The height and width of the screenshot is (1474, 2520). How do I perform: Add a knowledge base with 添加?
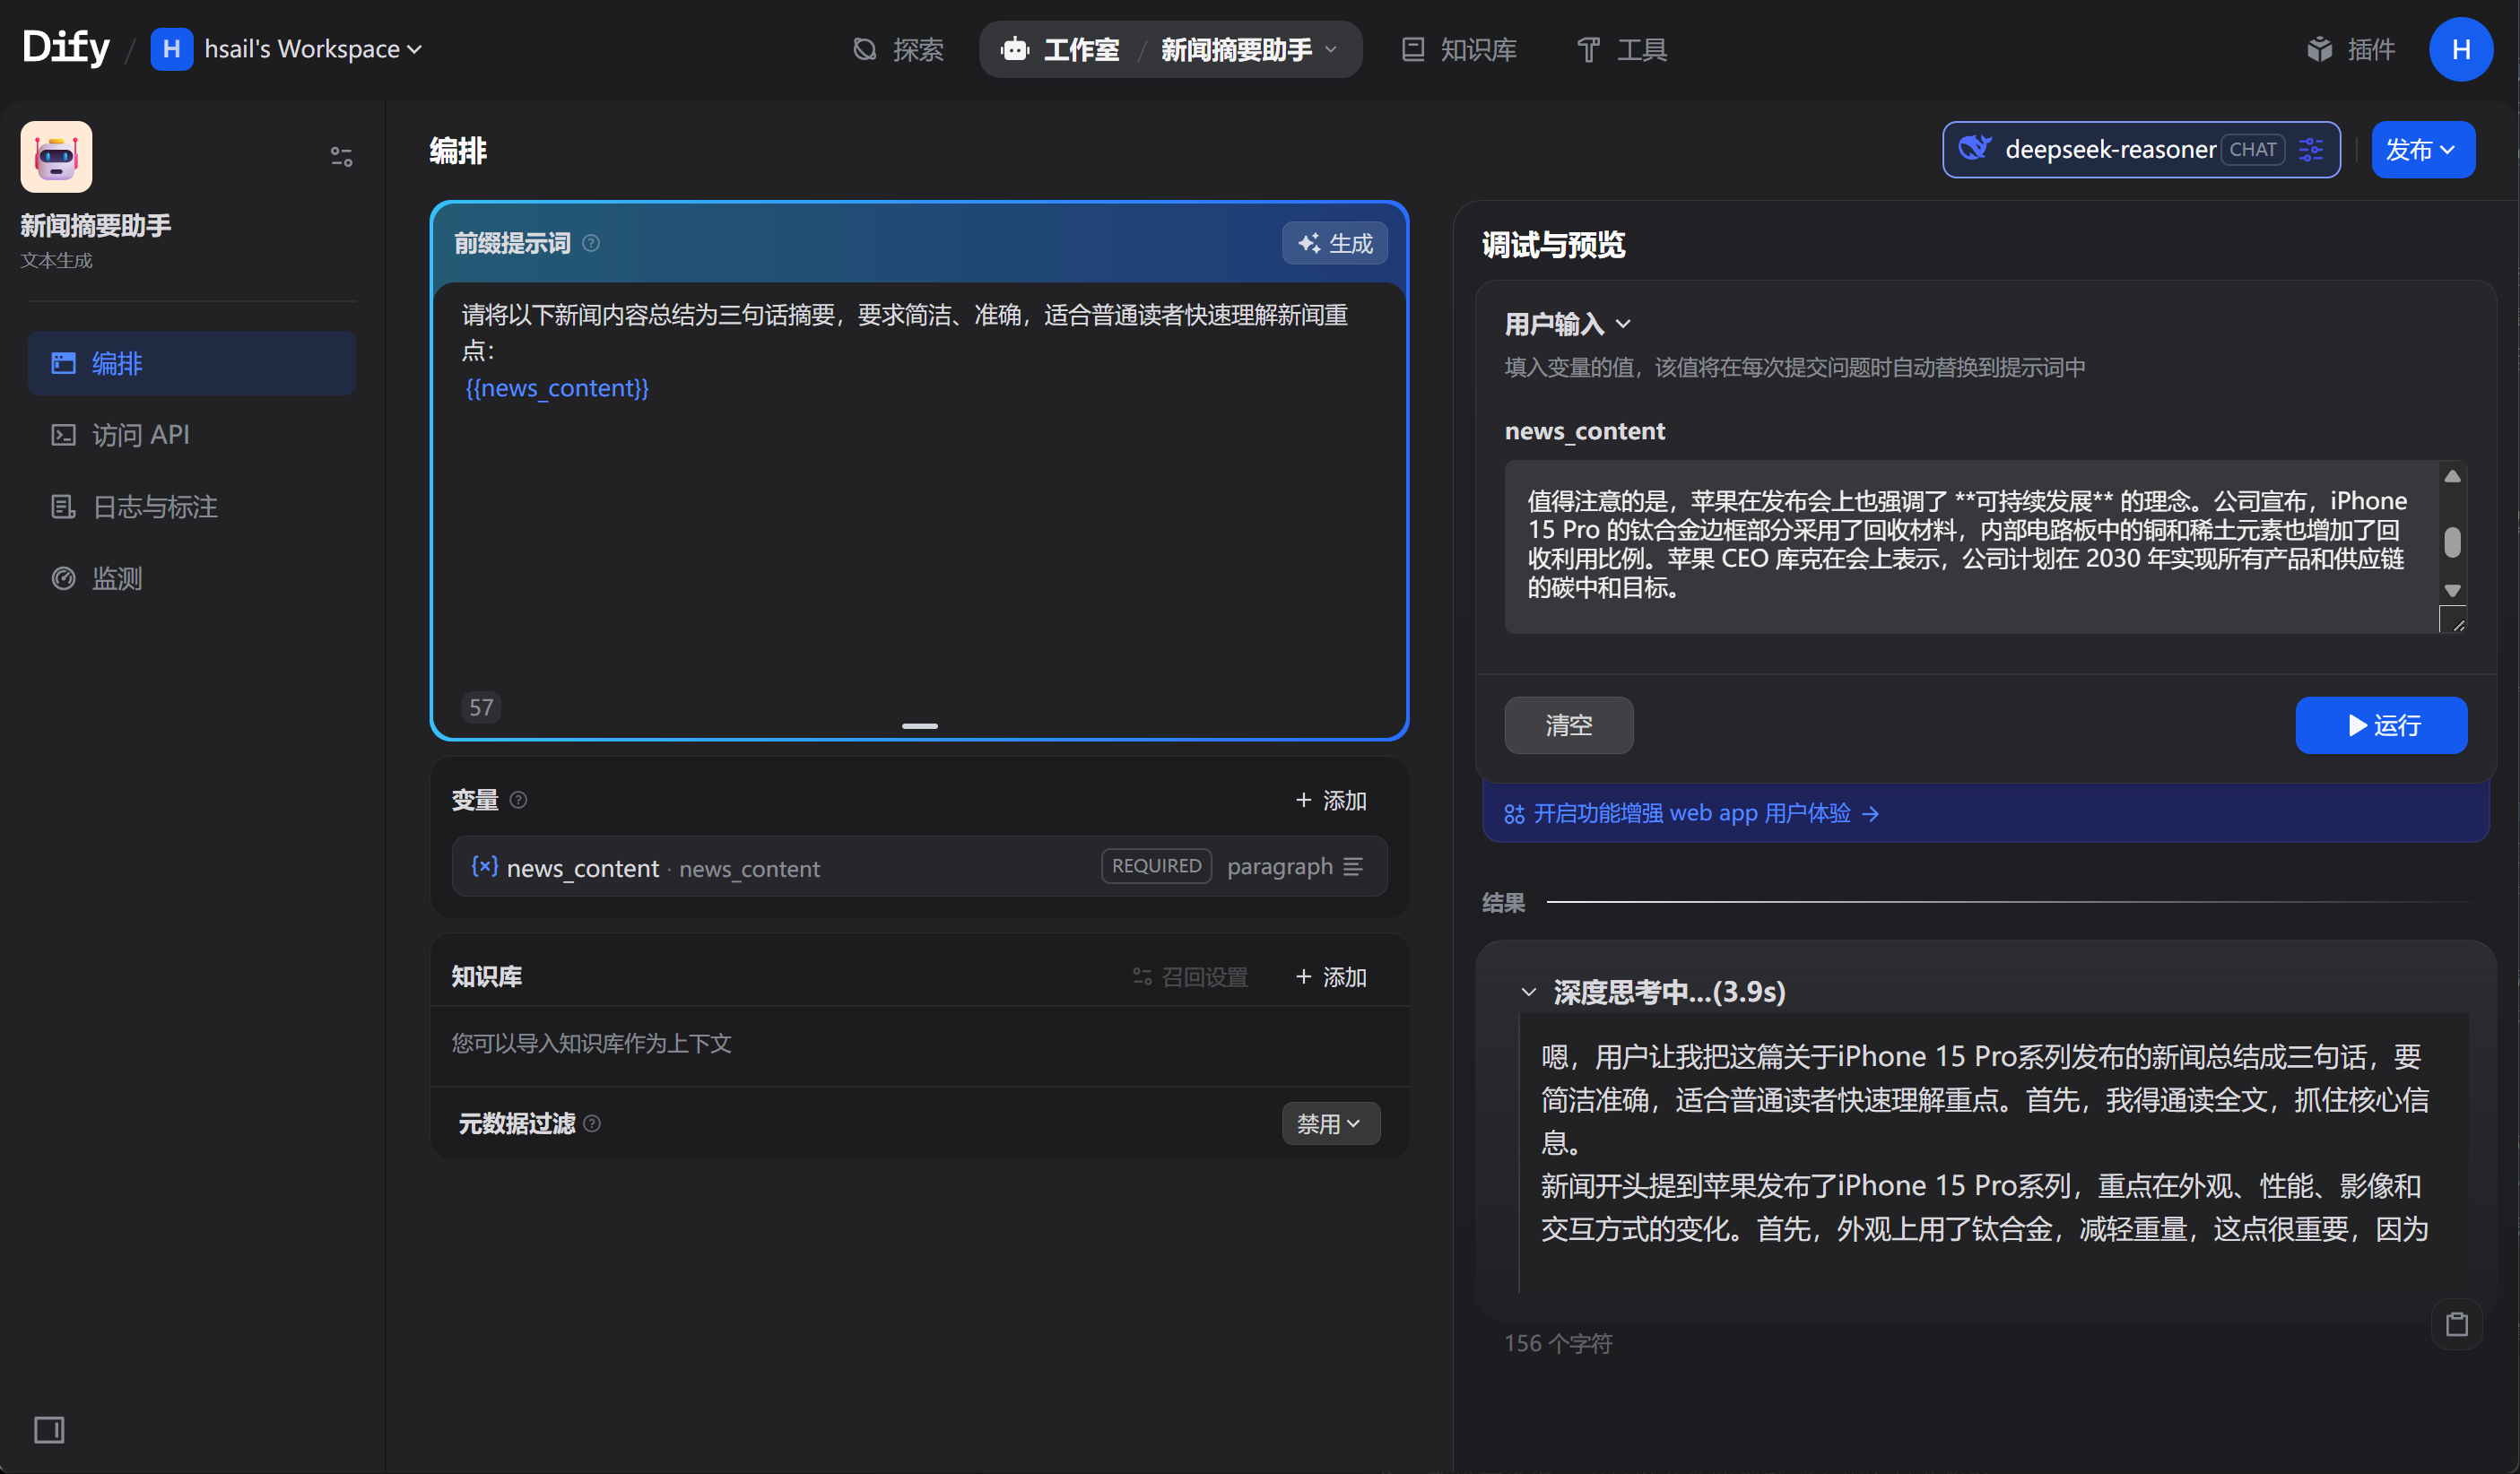pos(1330,977)
